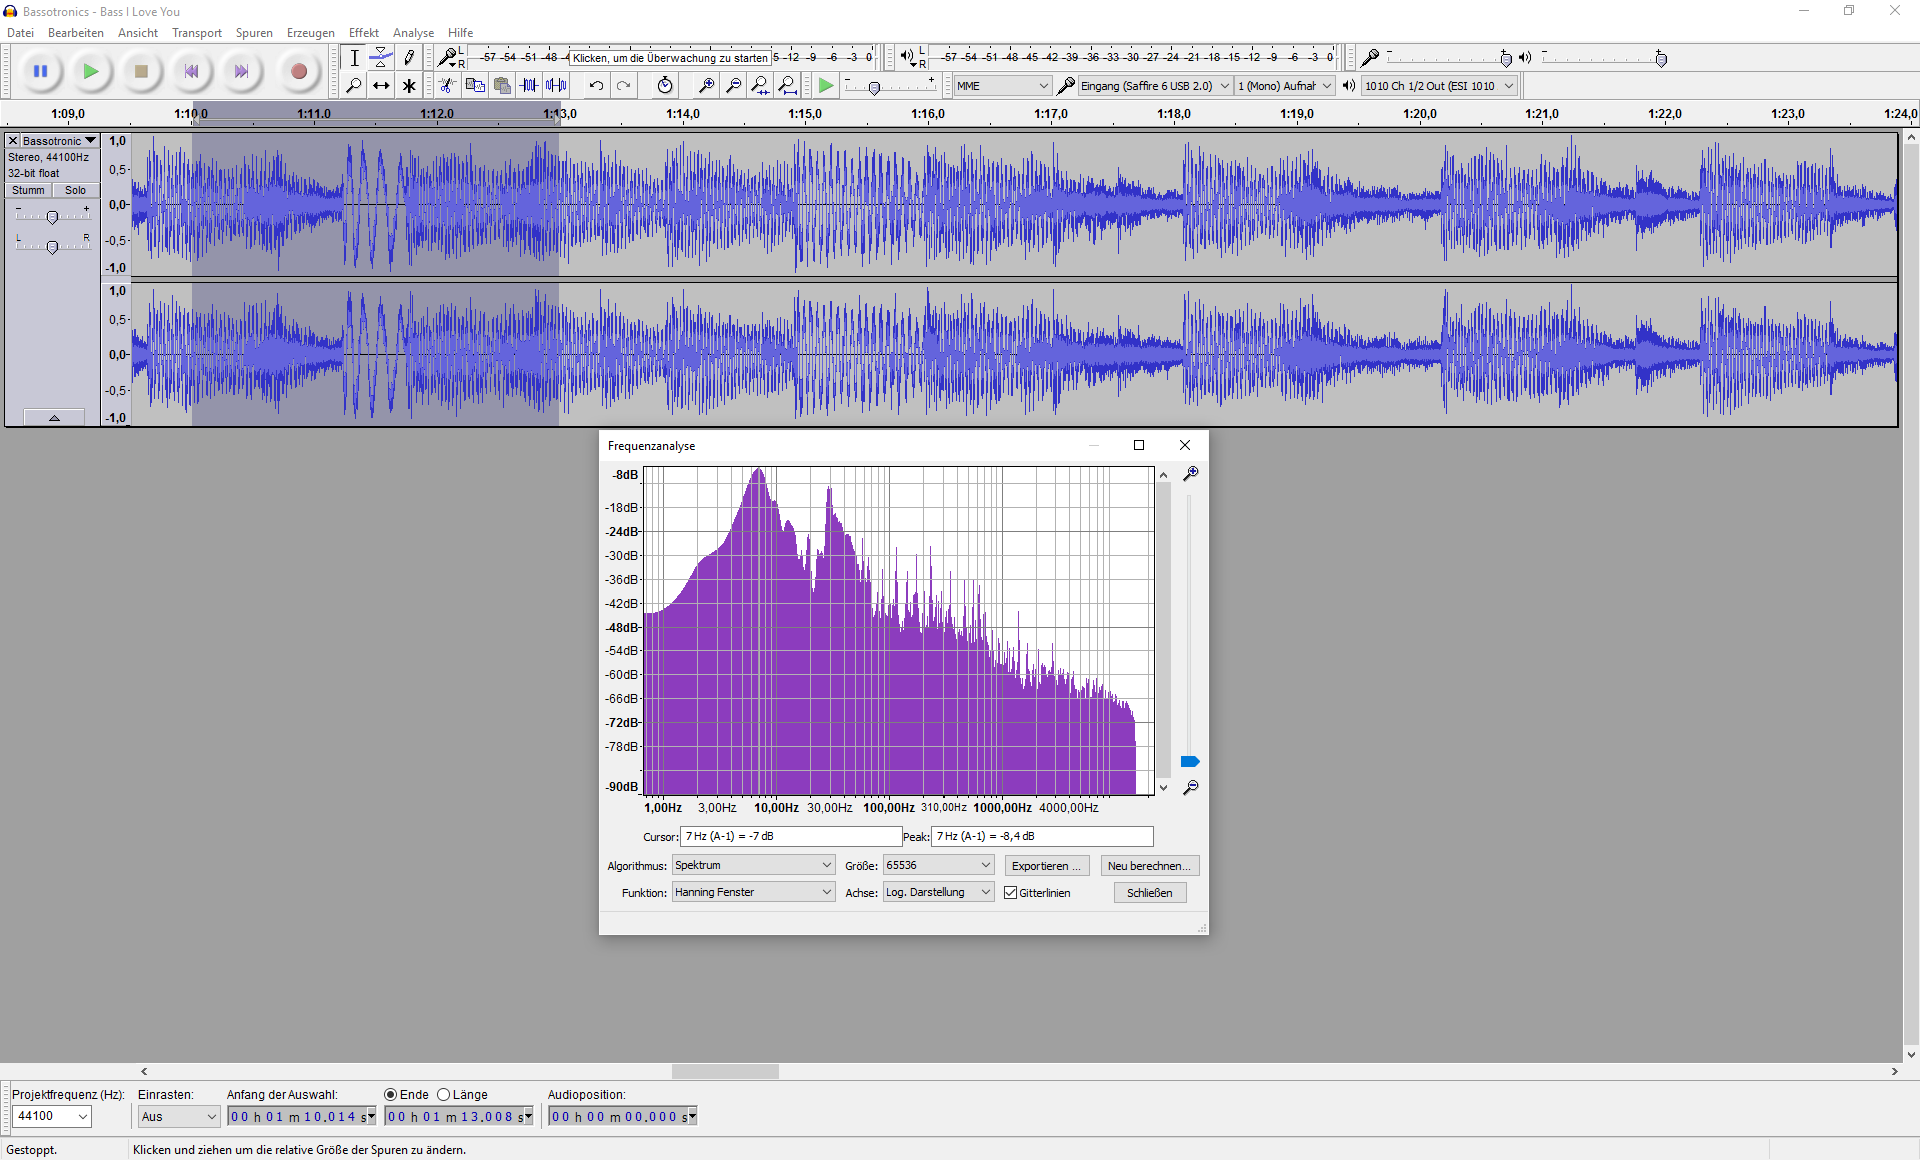Open the Algorithmus Spektrum dropdown

[753, 865]
